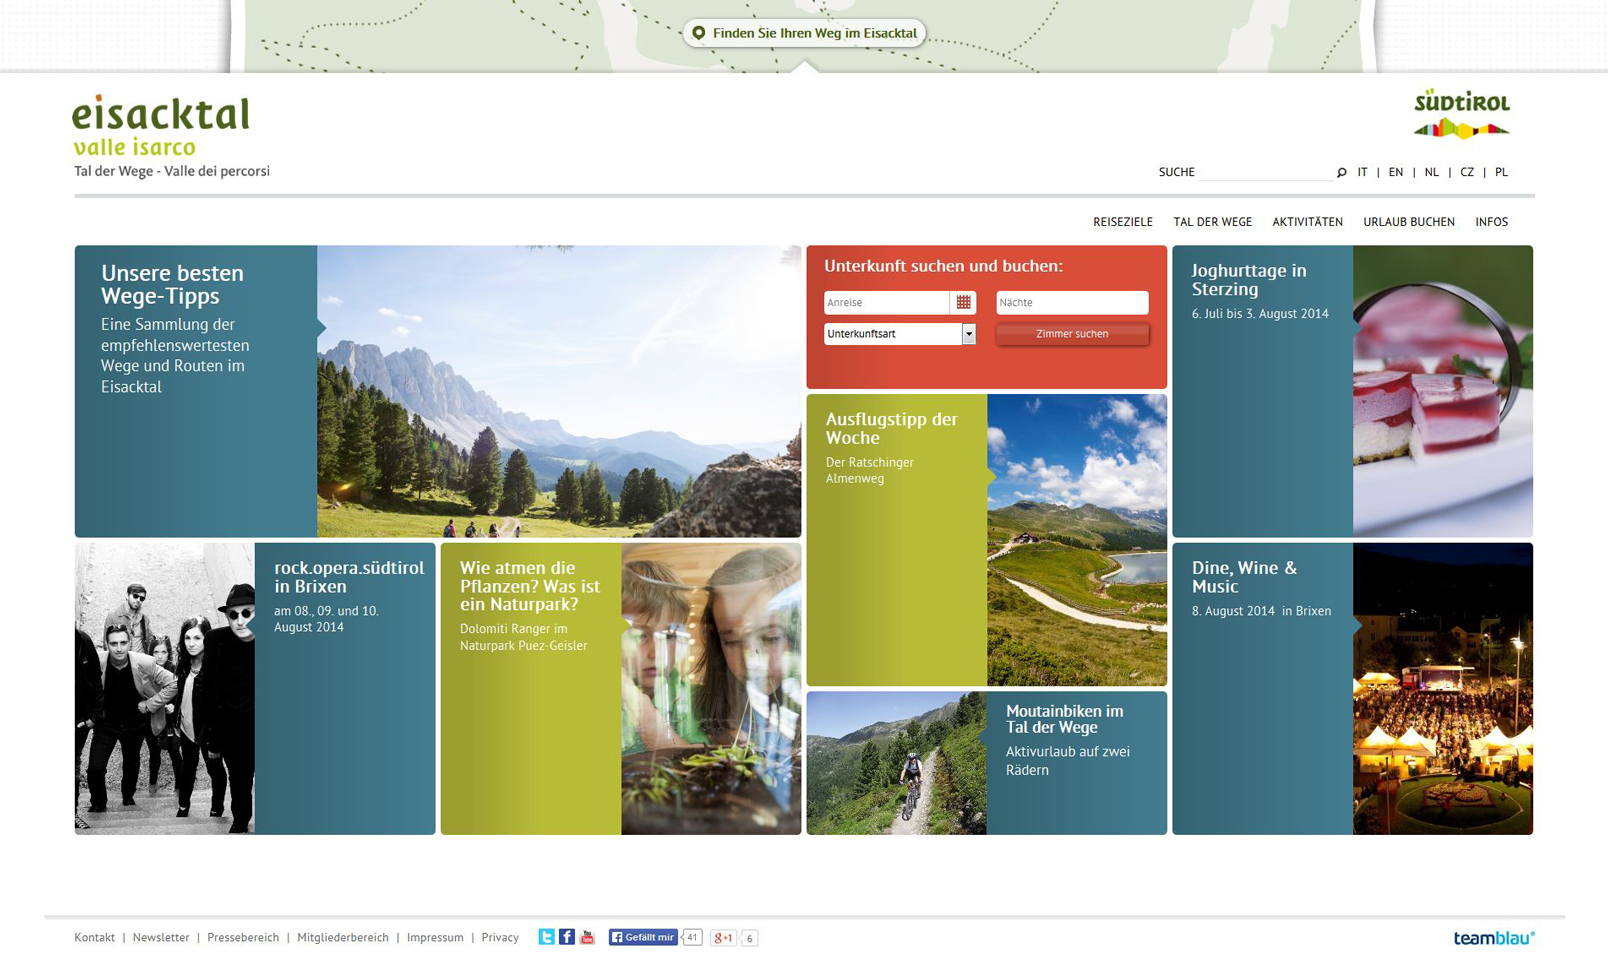Switch language to EN

[1395, 172]
